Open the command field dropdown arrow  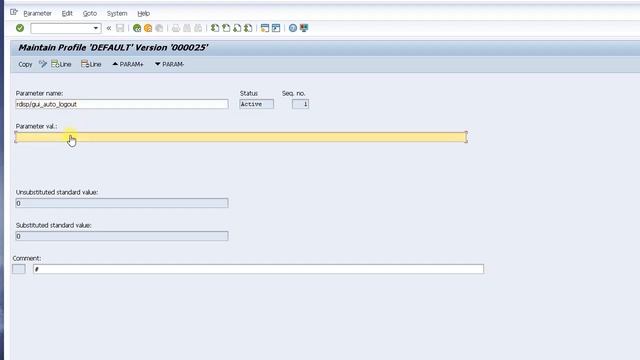click(x=96, y=28)
